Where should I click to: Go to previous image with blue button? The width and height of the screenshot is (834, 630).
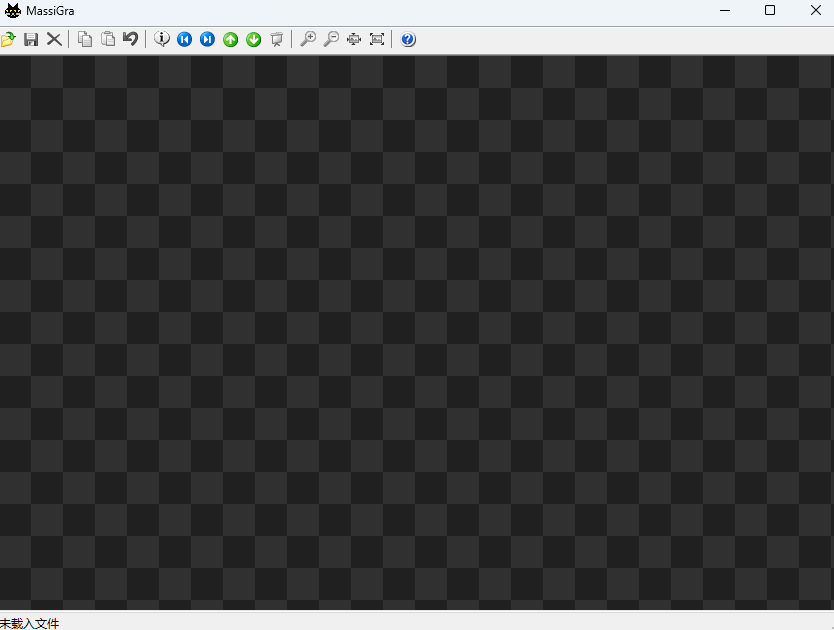(x=184, y=39)
